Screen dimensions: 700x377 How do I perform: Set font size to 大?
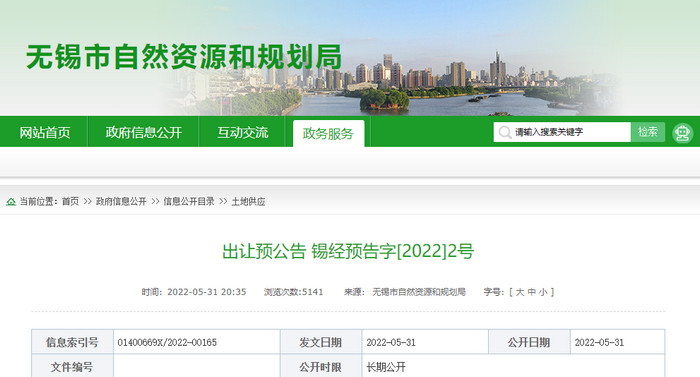pos(520,292)
